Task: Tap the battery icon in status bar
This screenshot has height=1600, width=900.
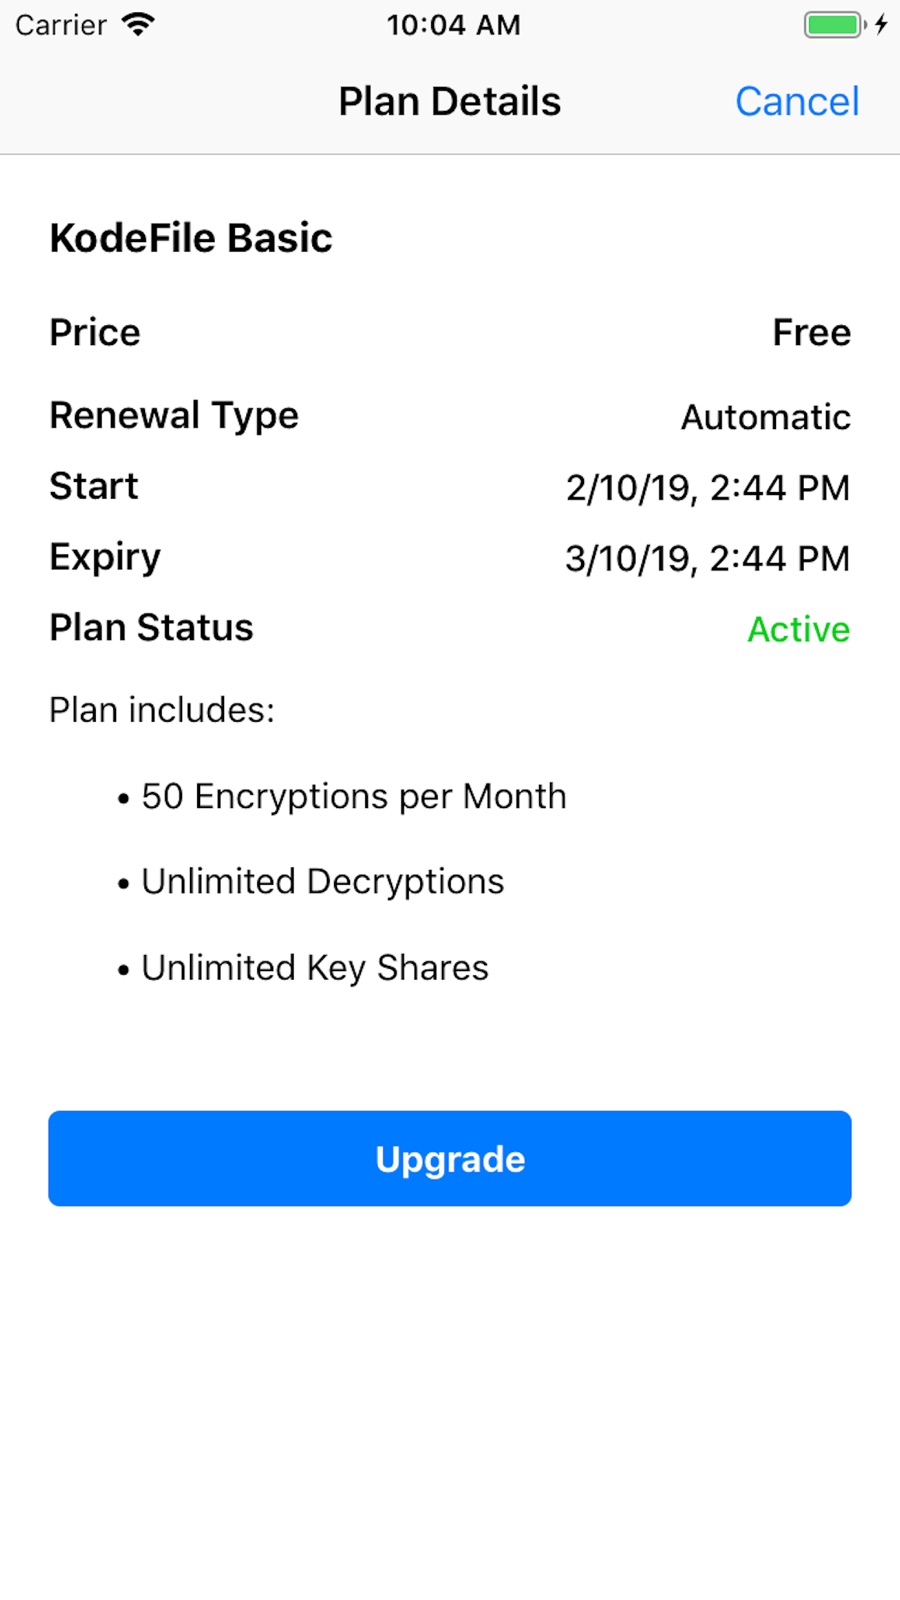Action: (x=833, y=24)
